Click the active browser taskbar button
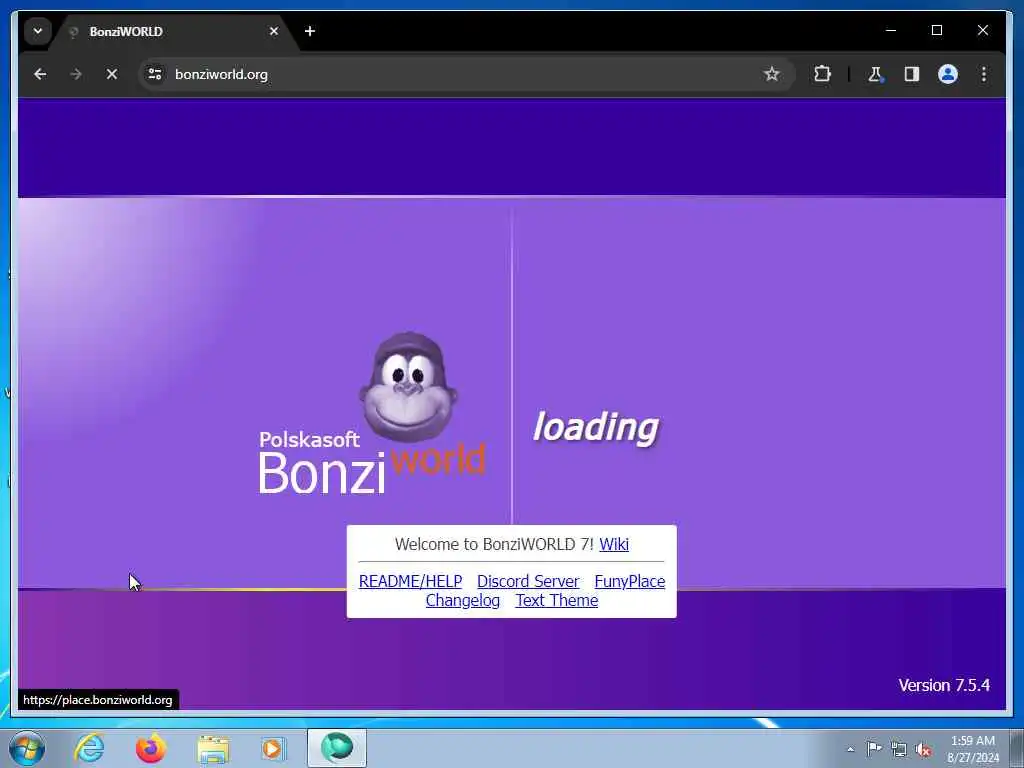 337,748
